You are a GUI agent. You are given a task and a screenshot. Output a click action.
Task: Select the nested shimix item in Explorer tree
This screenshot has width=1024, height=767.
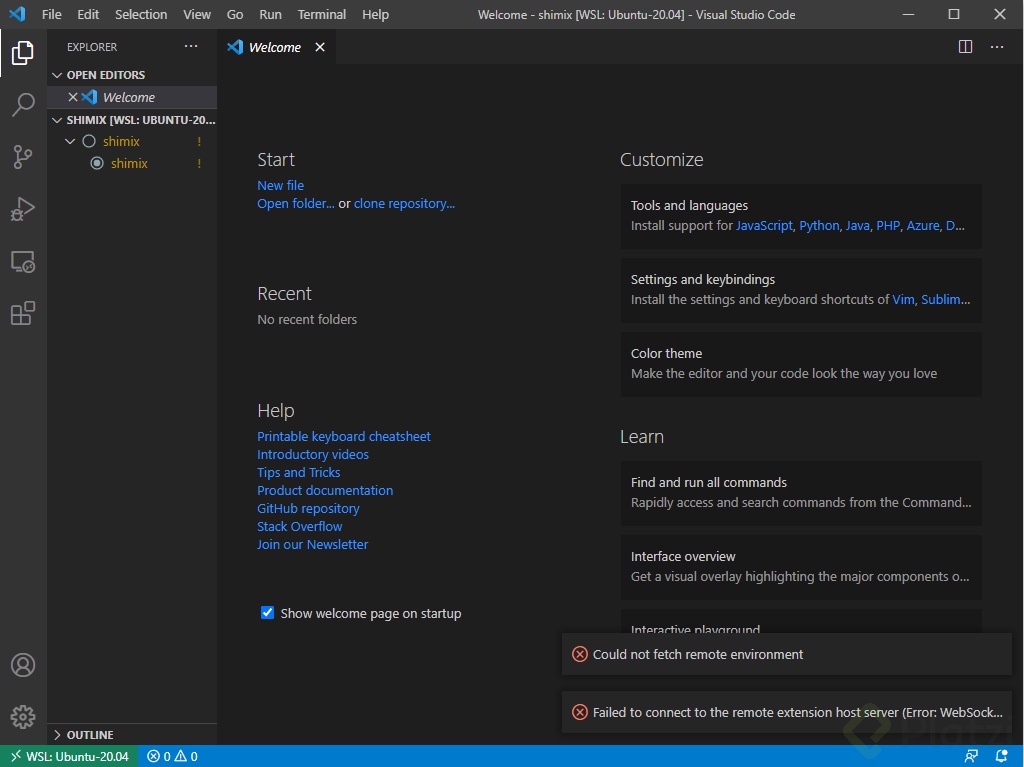pos(132,163)
